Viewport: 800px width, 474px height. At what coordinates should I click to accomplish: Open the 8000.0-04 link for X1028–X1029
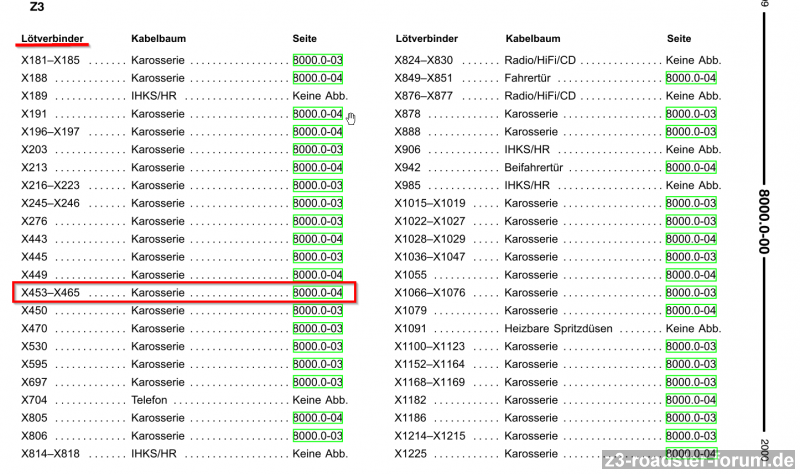(x=691, y=239)
